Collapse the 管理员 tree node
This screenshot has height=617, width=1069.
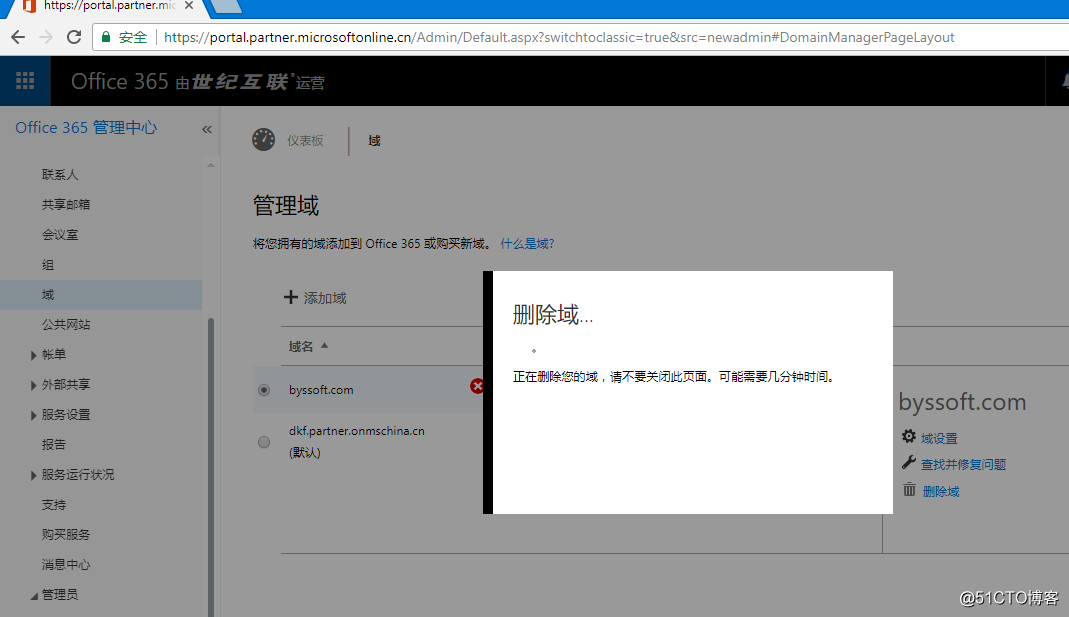[34, 596]
